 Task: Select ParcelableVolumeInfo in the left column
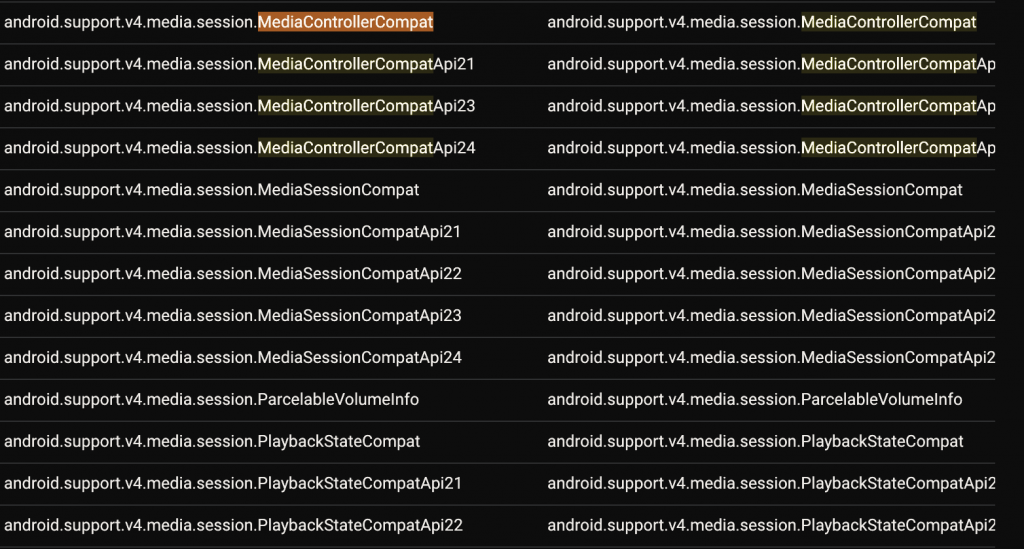(x=211, y=399)
